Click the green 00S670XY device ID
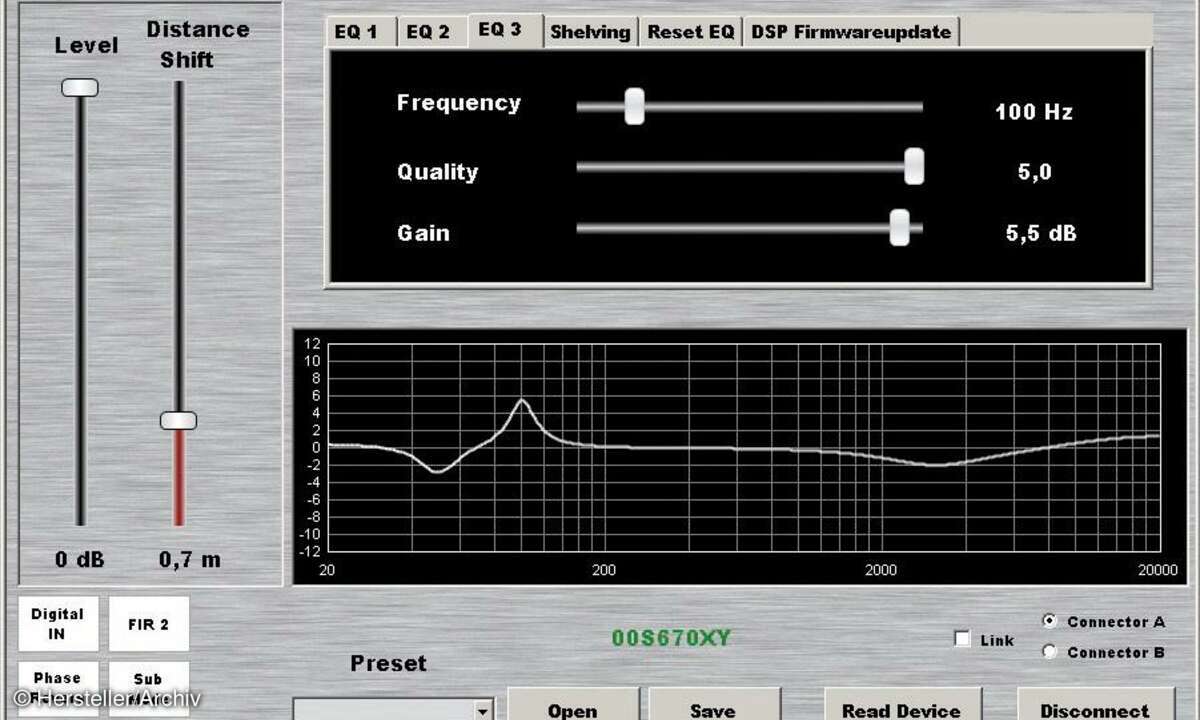Image resolution: width=1200 pixels, height=720 pixels. tap(671, 637)
